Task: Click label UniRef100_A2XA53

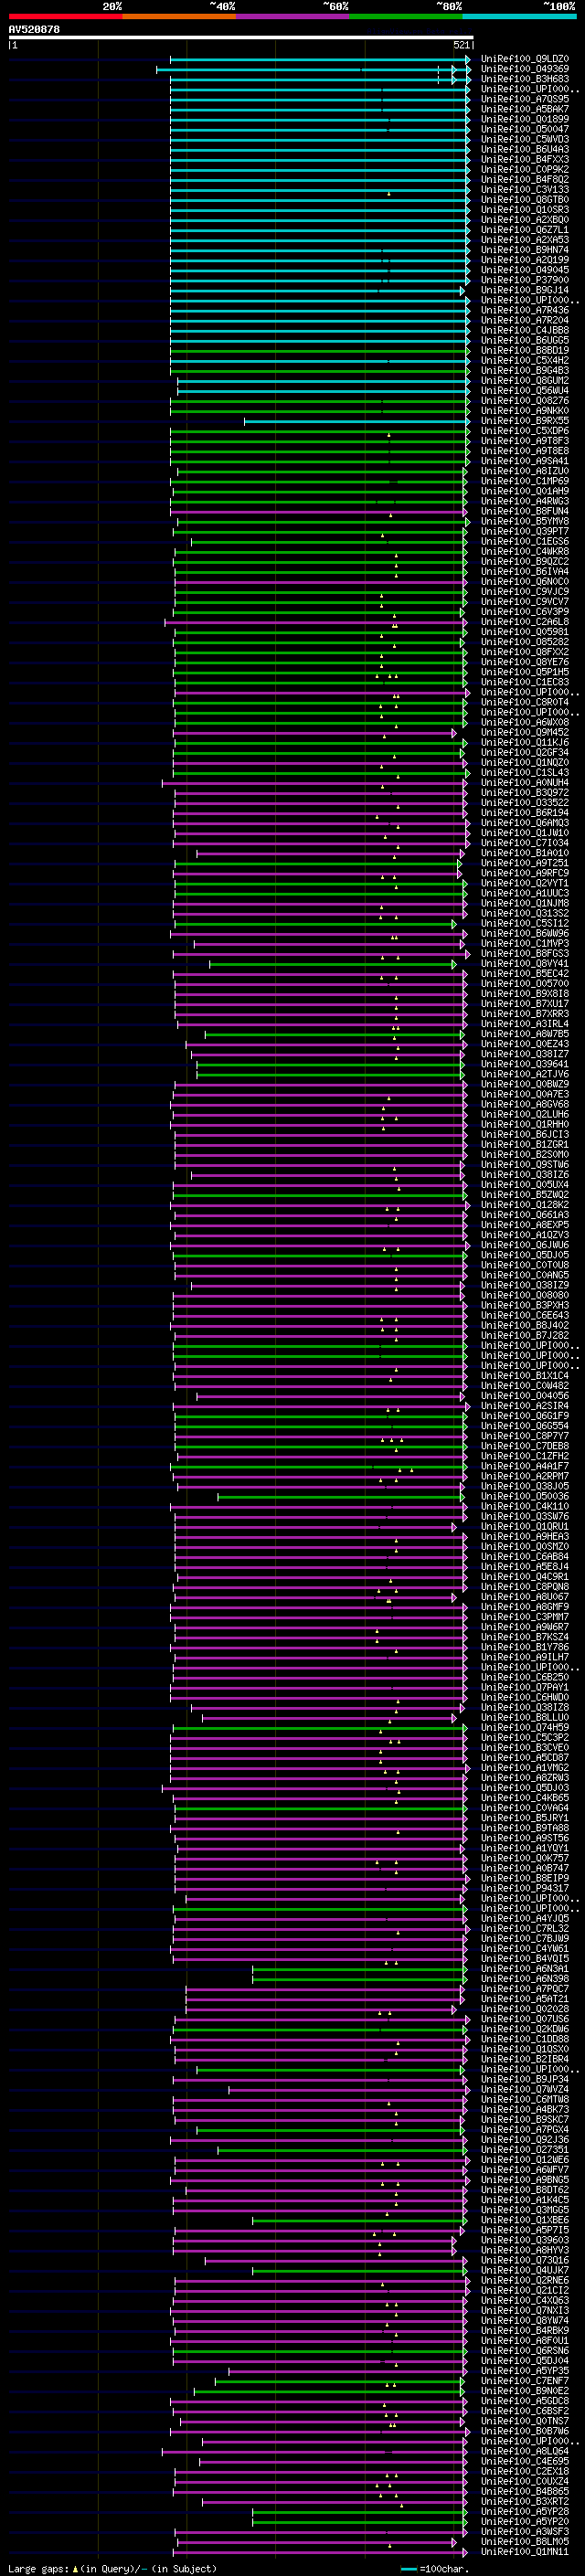Action: 525,239
